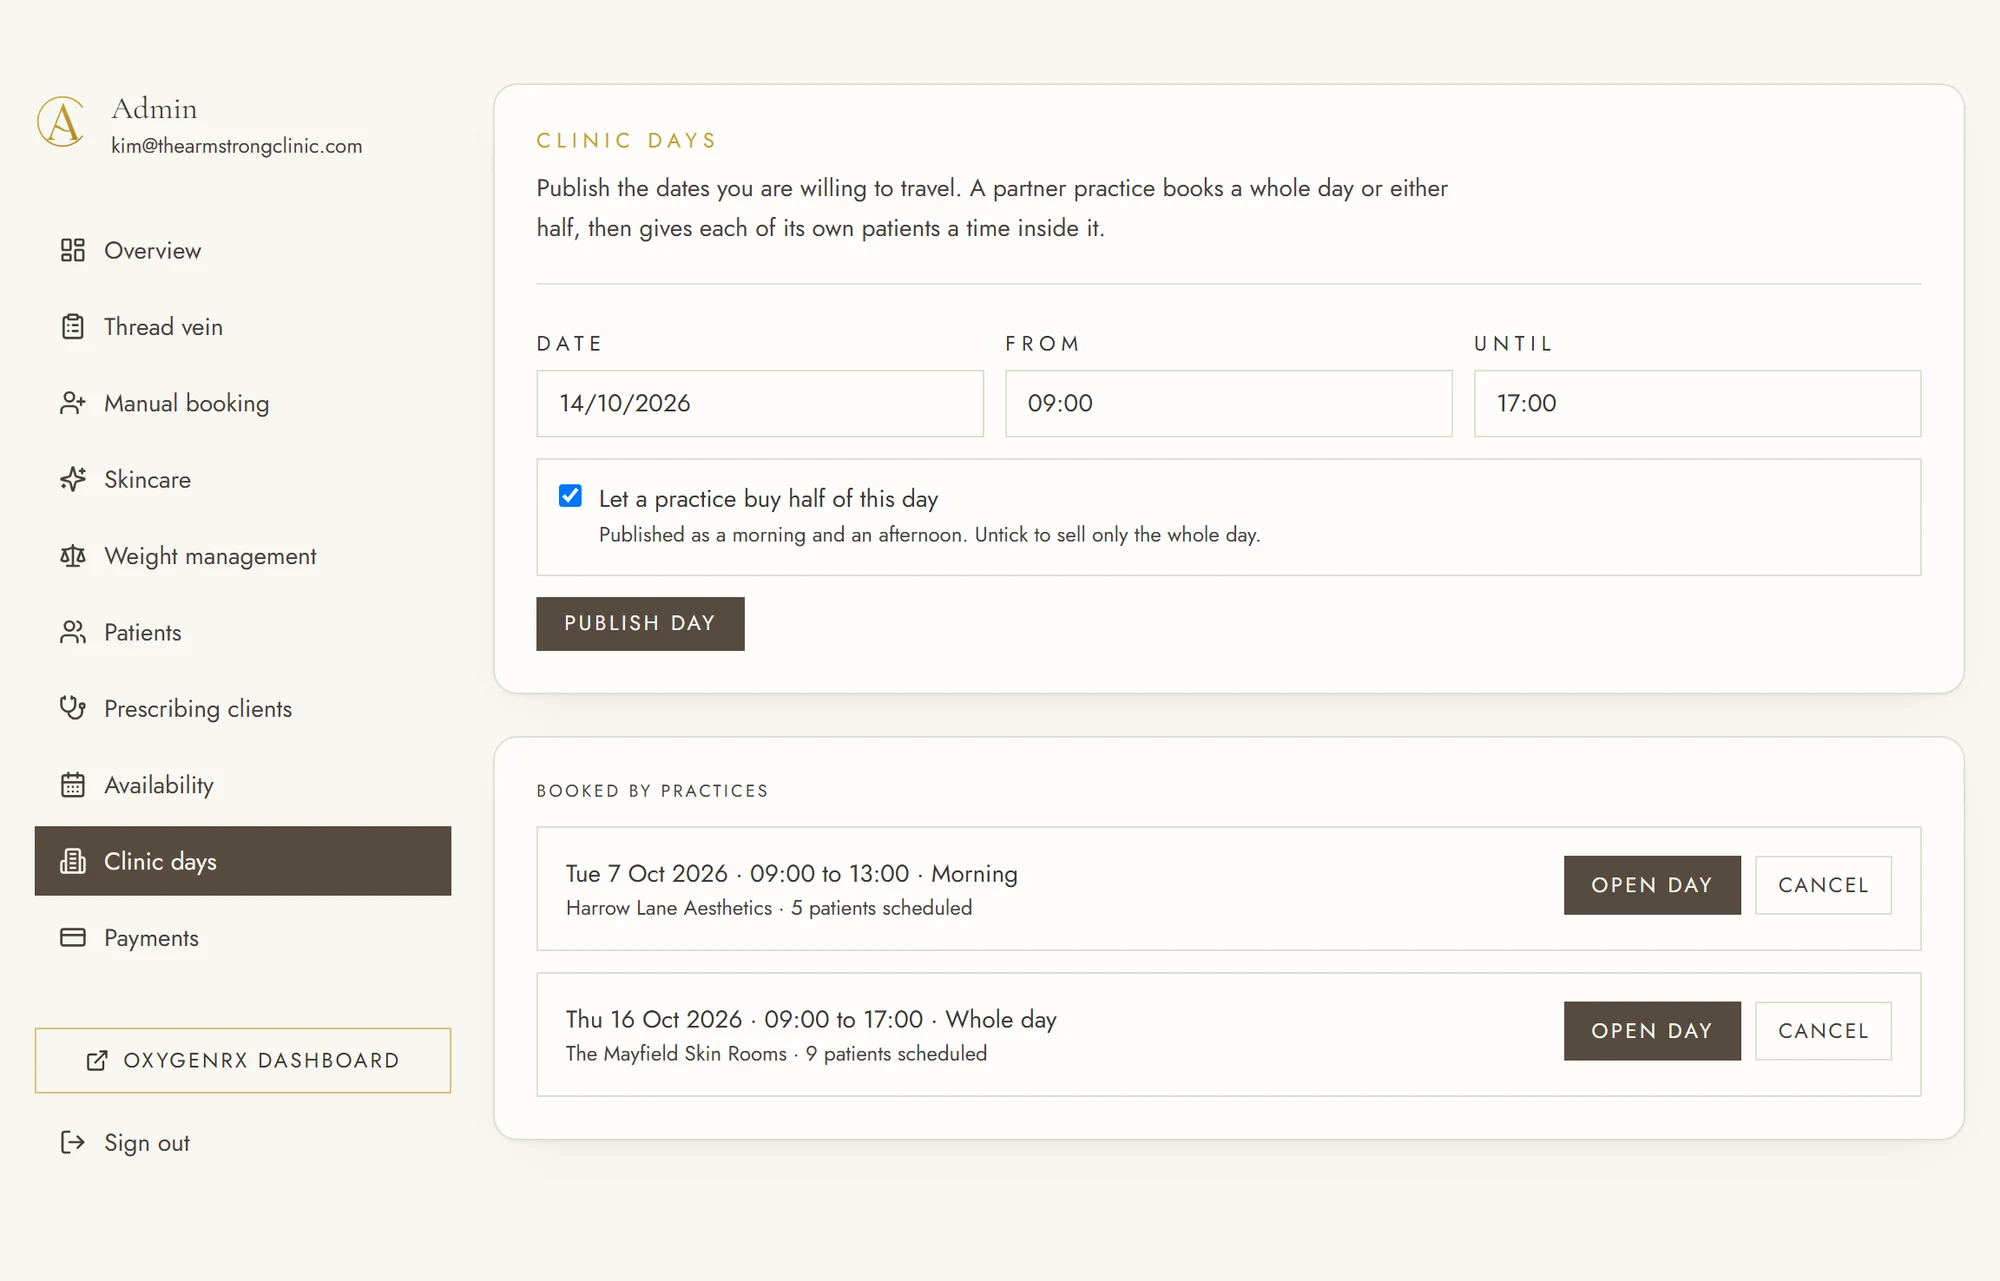Click the Availability calendar icon

tap(73, 785)
